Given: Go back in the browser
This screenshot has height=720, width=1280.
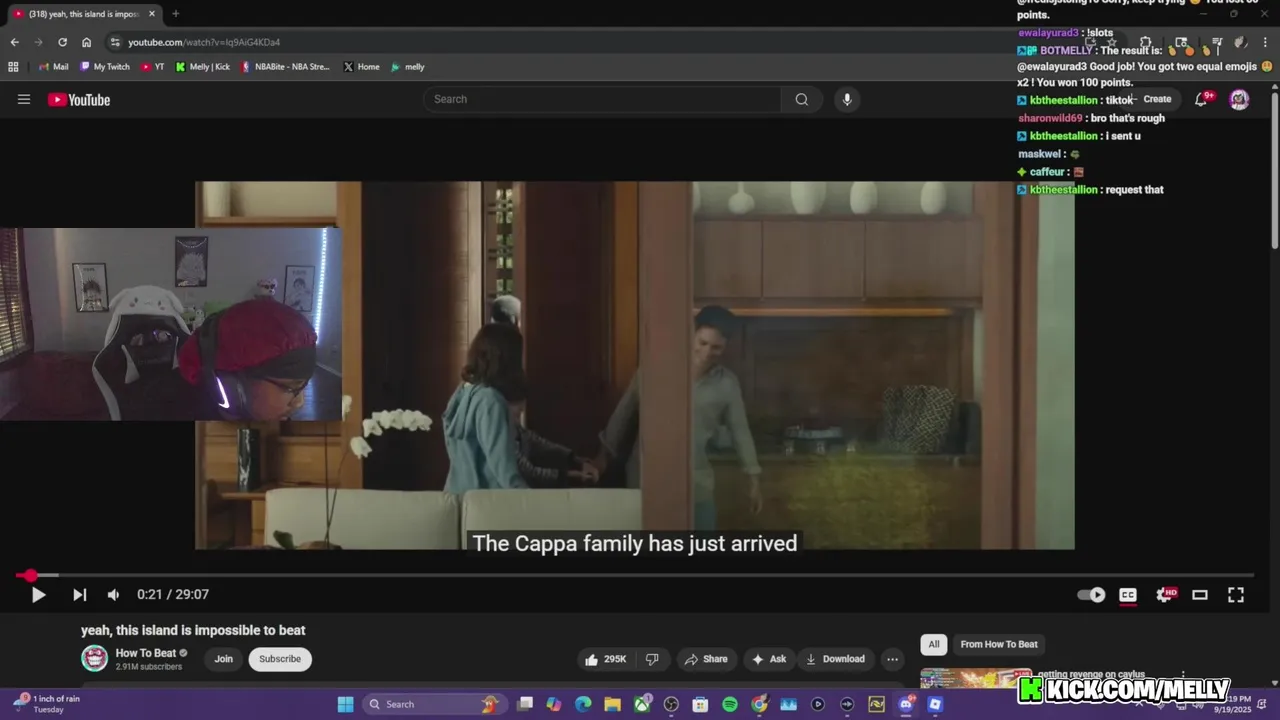Looking at the screenshot, I should tap(14, 42).
